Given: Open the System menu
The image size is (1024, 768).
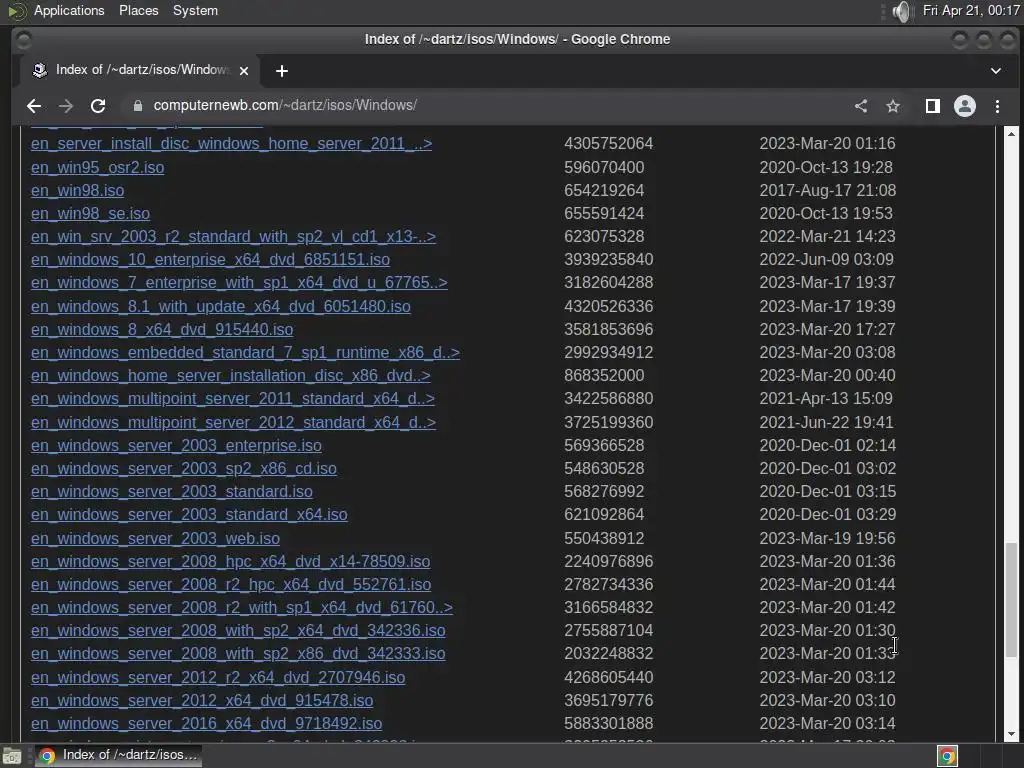Looking at the screenshot, I should click(195, 10).
